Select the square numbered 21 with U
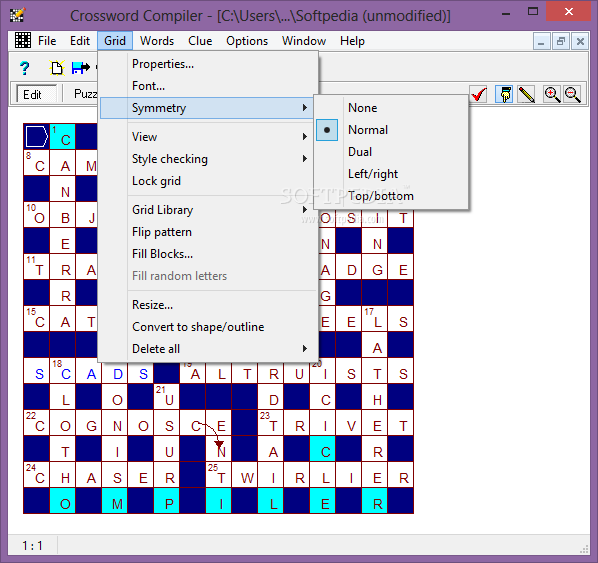This screenshot has width=598, height=563. pos(167,397)
